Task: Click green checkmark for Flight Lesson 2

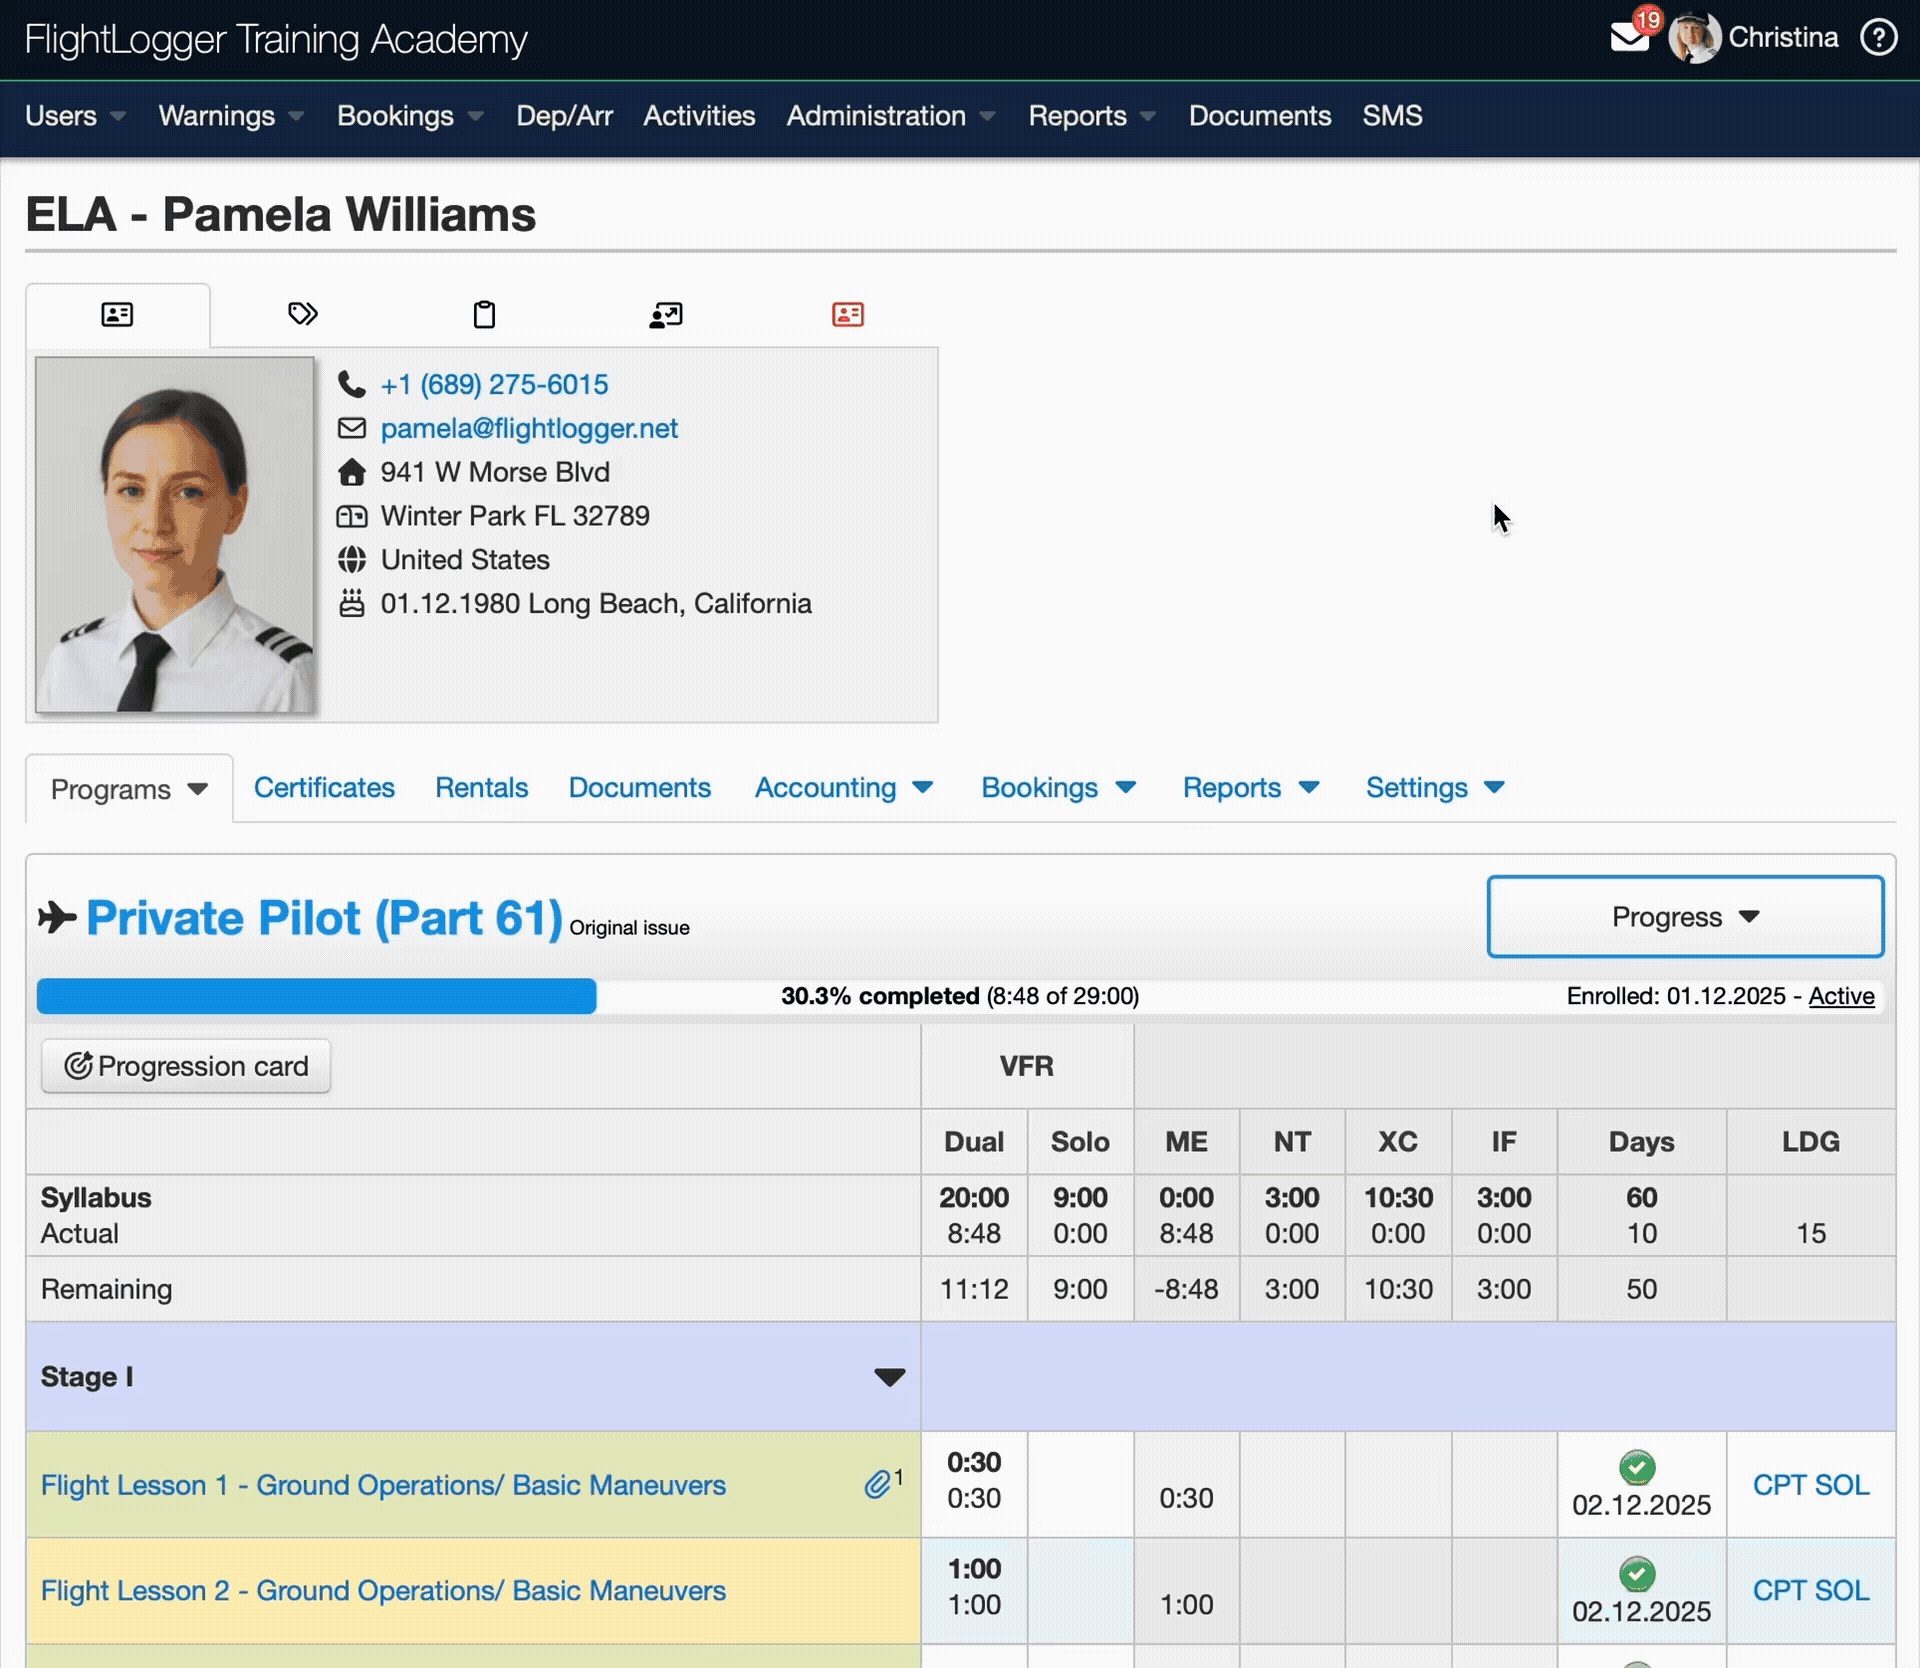Action: 1637,1574
